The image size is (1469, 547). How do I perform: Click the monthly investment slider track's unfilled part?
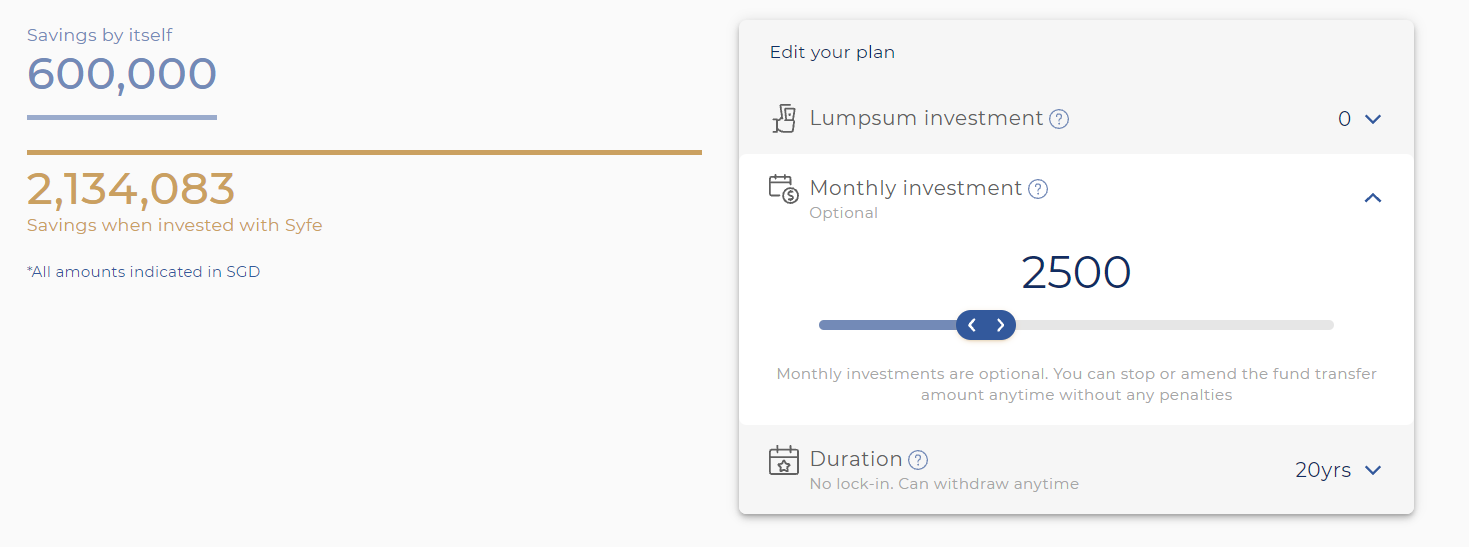(x=1174, y=325)
